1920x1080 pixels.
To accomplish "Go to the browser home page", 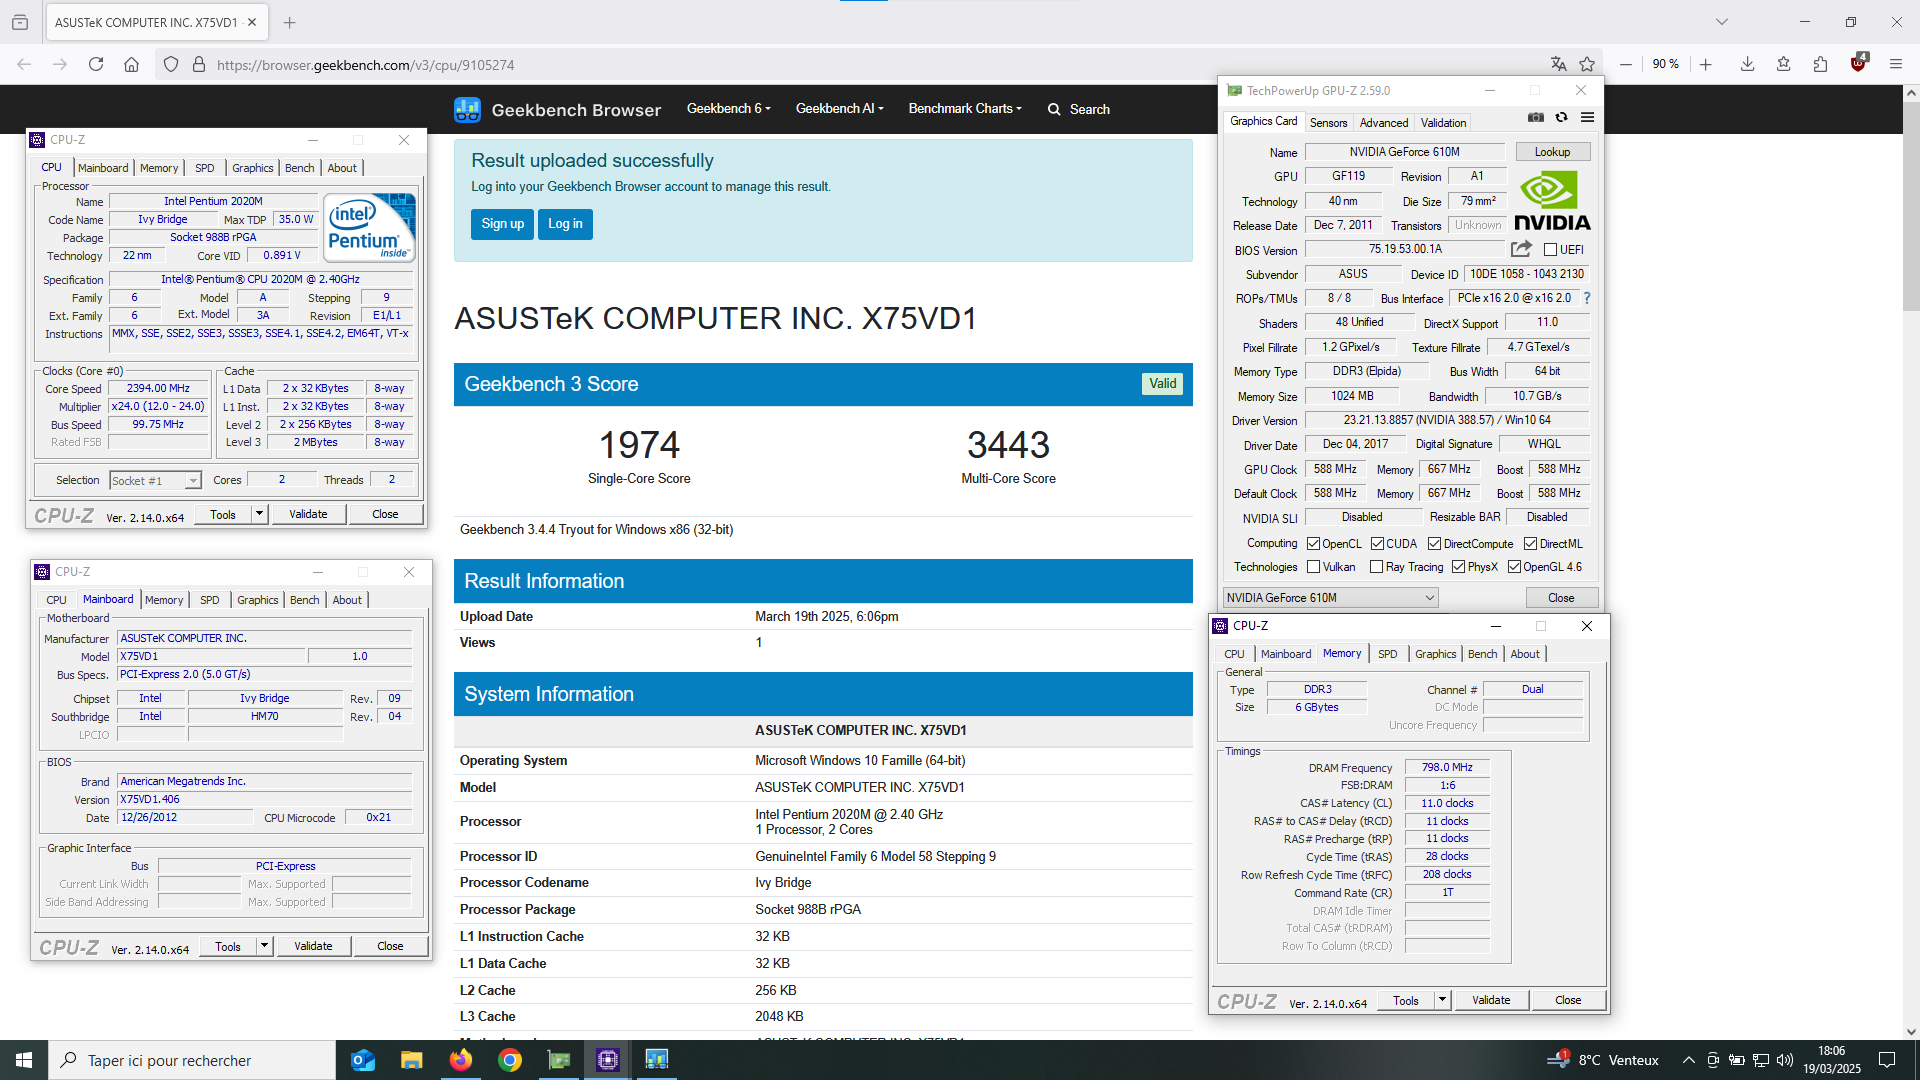I will pyautogui.click(x=131, y=64).
